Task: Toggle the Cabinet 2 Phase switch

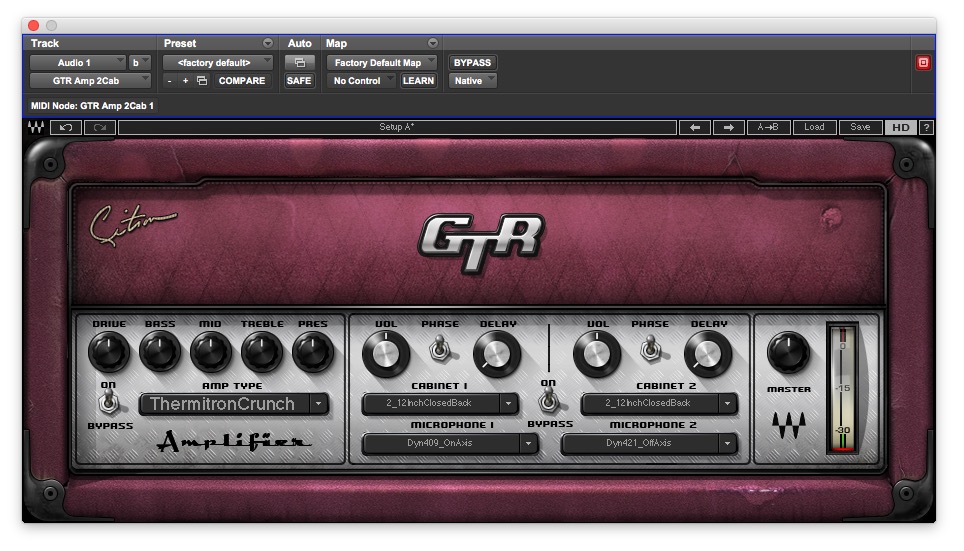Action: coord(650,349)
